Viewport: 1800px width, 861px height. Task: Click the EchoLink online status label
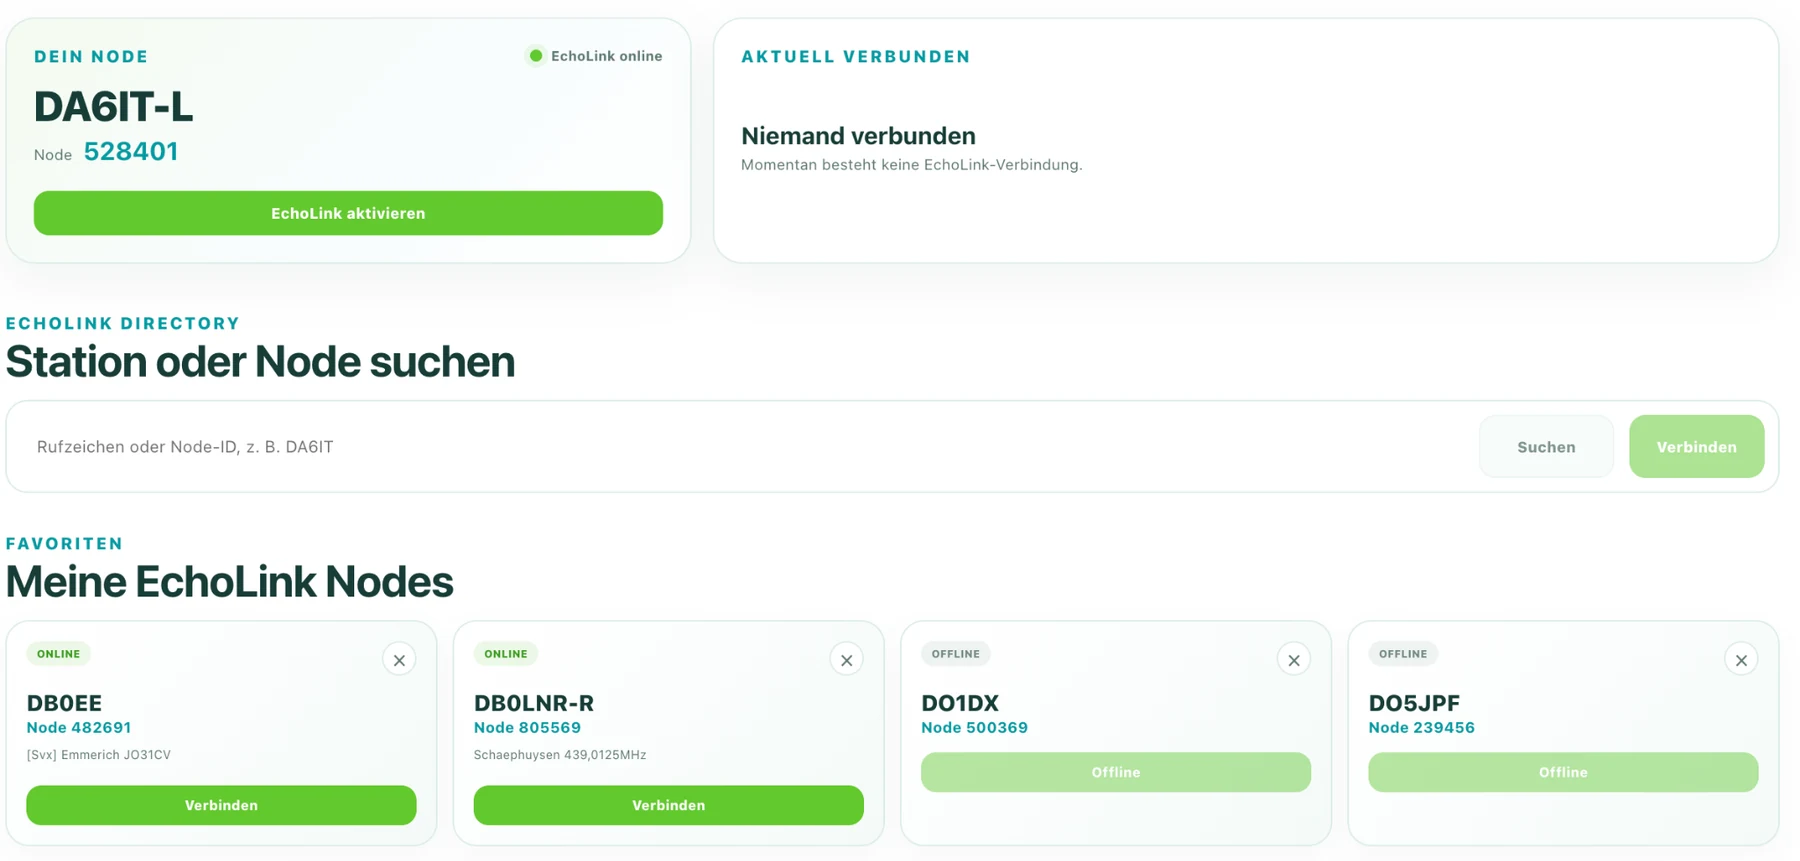[606, 56]
